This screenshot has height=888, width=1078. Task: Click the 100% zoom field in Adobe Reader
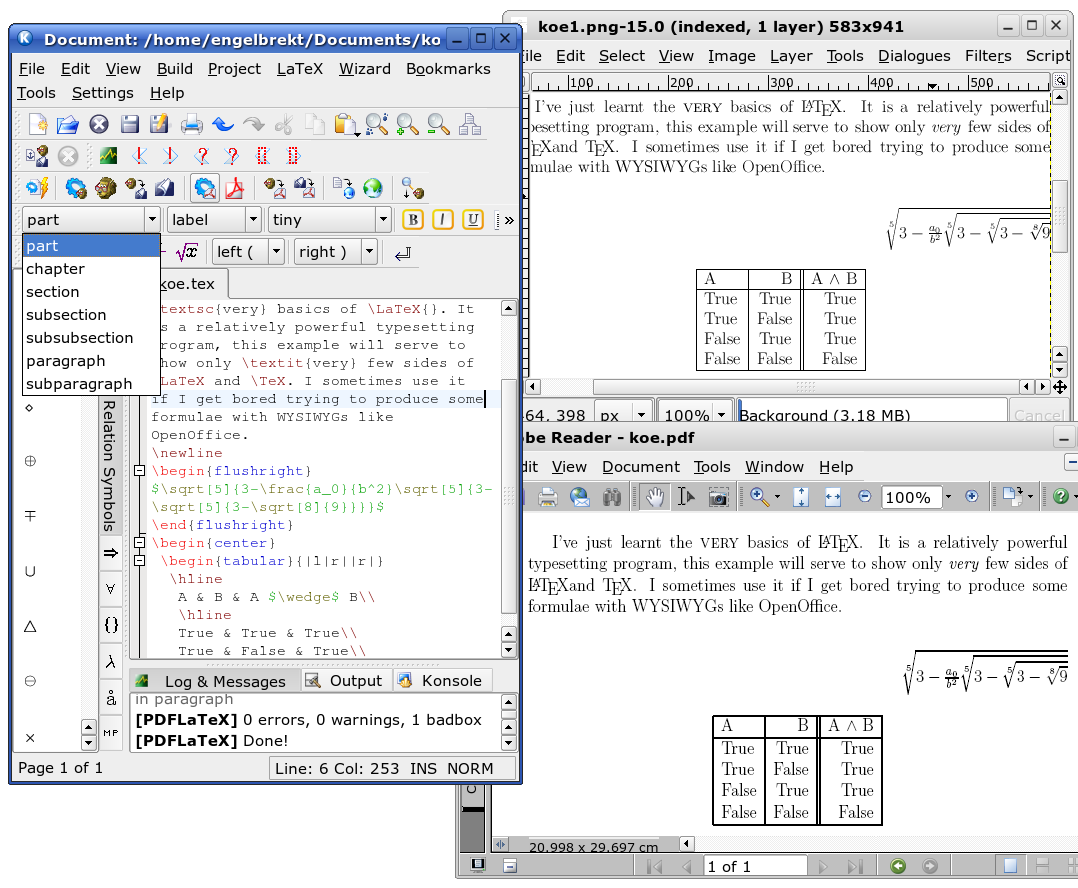click(911, 496)
